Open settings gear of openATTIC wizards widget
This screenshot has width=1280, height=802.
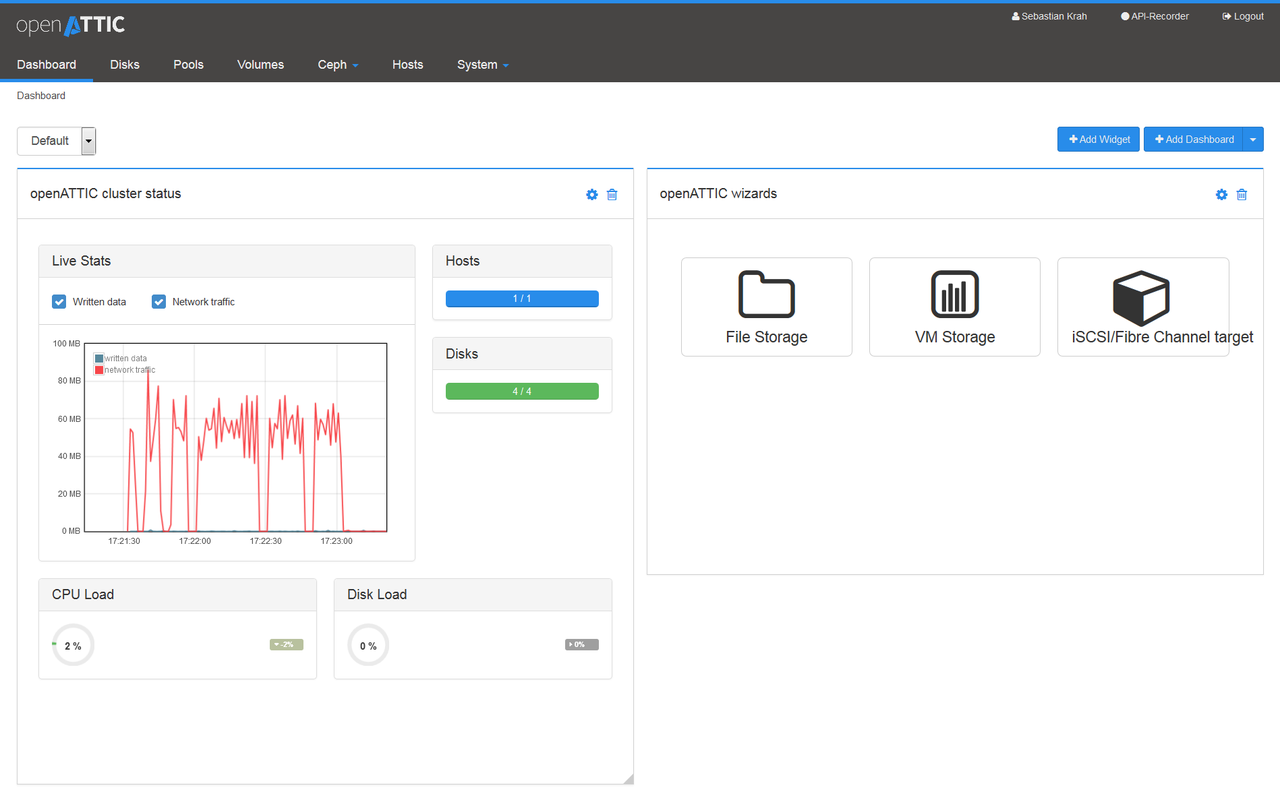tap(1221, 194)
